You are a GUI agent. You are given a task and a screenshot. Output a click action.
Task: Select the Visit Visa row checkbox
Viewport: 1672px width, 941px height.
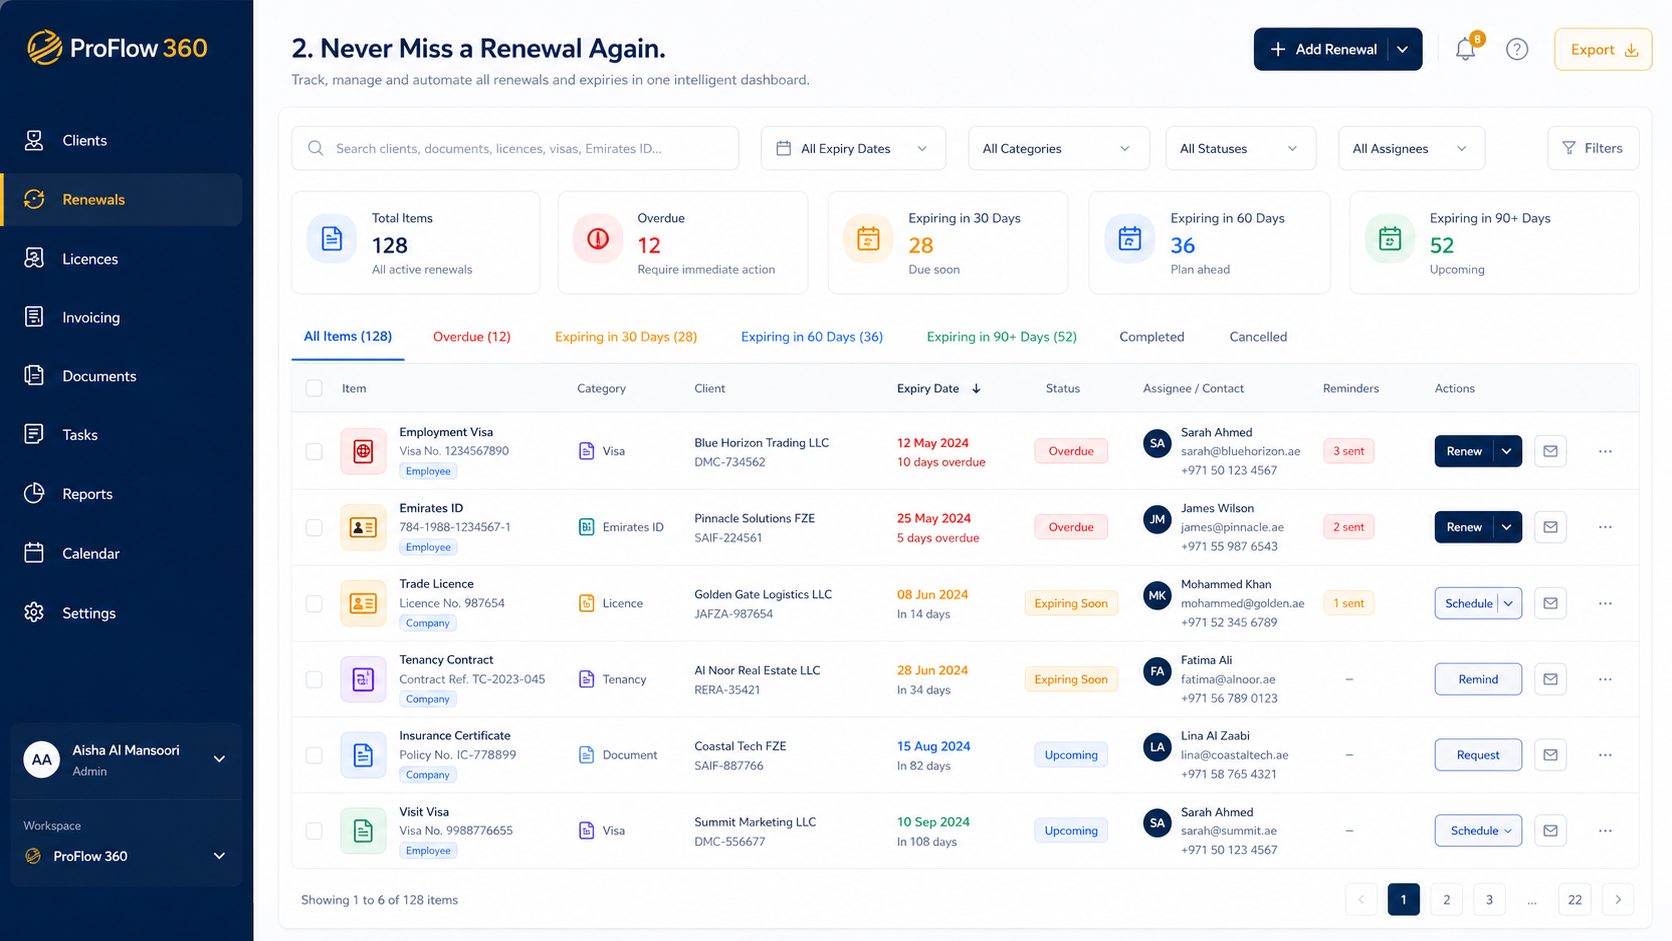(x=314, y=831)
